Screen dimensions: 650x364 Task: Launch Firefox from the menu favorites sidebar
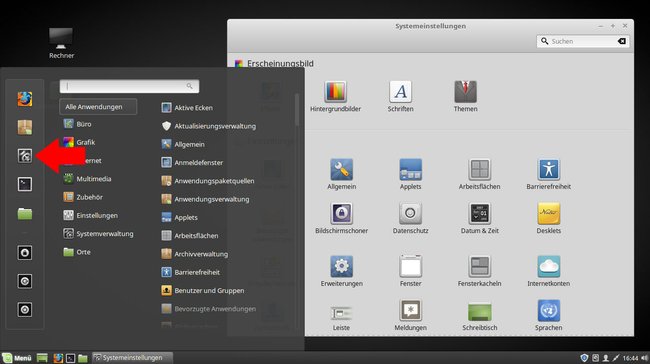(24, 99)
